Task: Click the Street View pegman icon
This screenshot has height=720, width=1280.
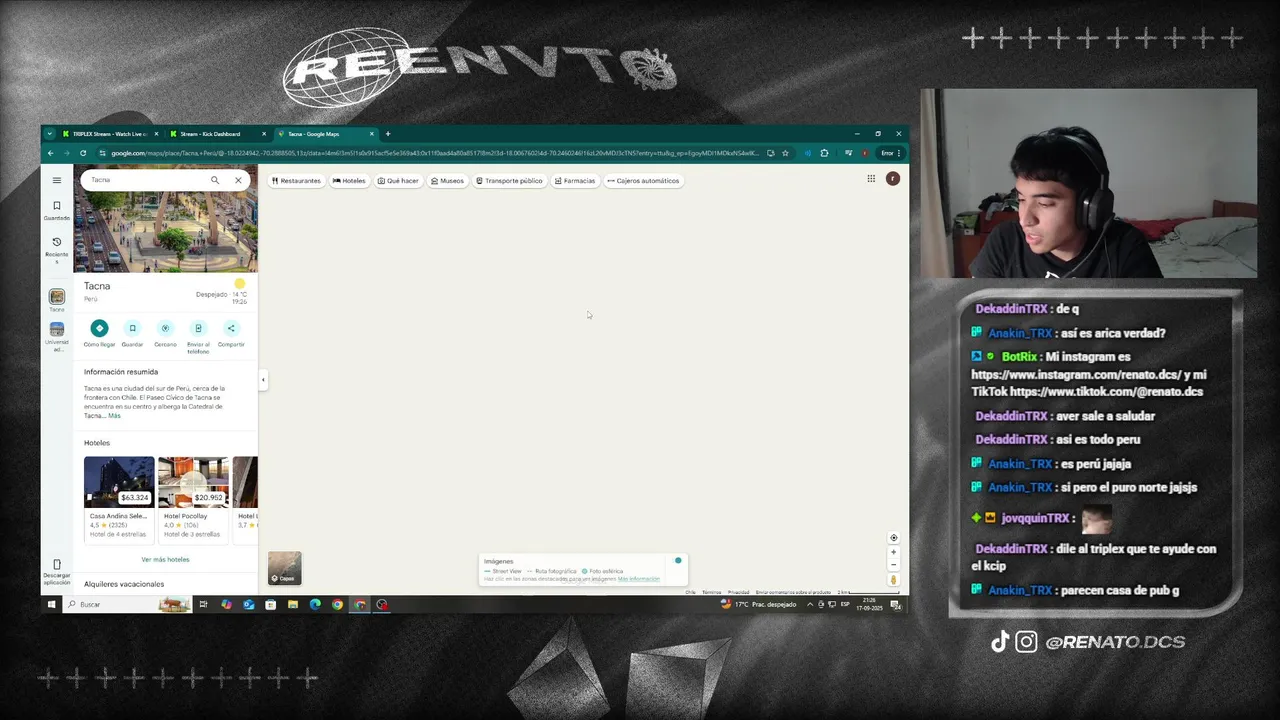Action: click(894, 580)
